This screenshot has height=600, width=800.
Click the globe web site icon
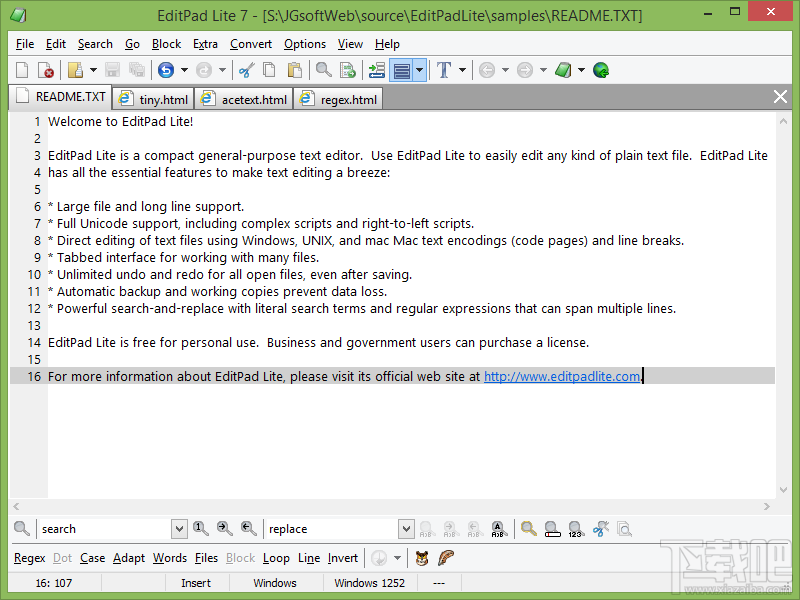601,70
